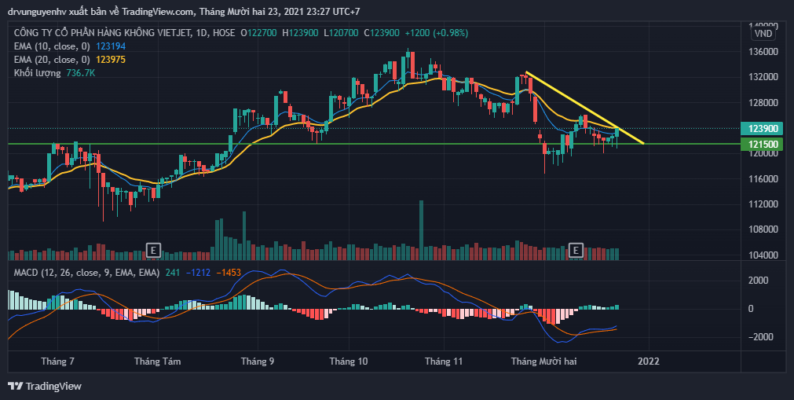Screen dimensions: 794x400
Task: Click the CÔNG TY CỔ PHẦN HÀNG KHÔNG VIETJET title
Action: pos(102,33)
